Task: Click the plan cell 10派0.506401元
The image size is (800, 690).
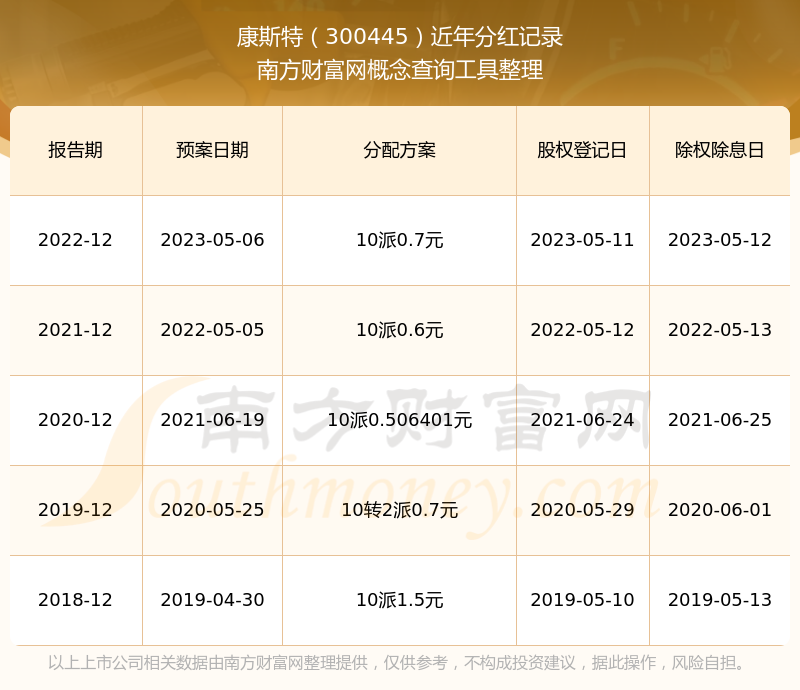Action: pyautogui.click(x=399, y=420)
